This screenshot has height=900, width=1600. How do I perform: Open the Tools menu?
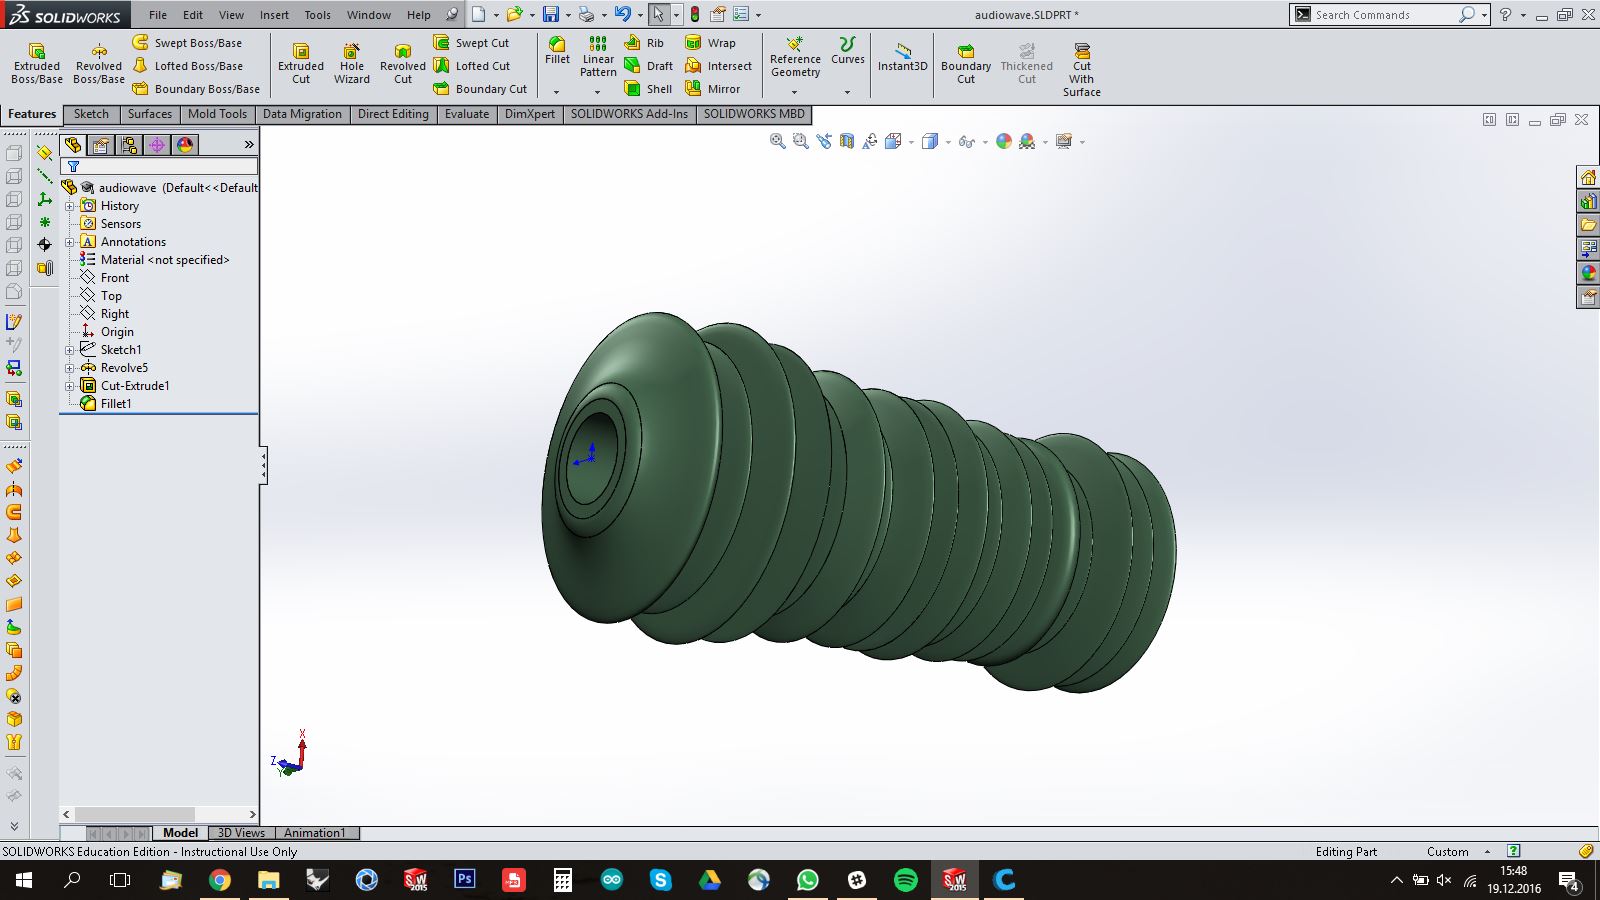[317, 15]
